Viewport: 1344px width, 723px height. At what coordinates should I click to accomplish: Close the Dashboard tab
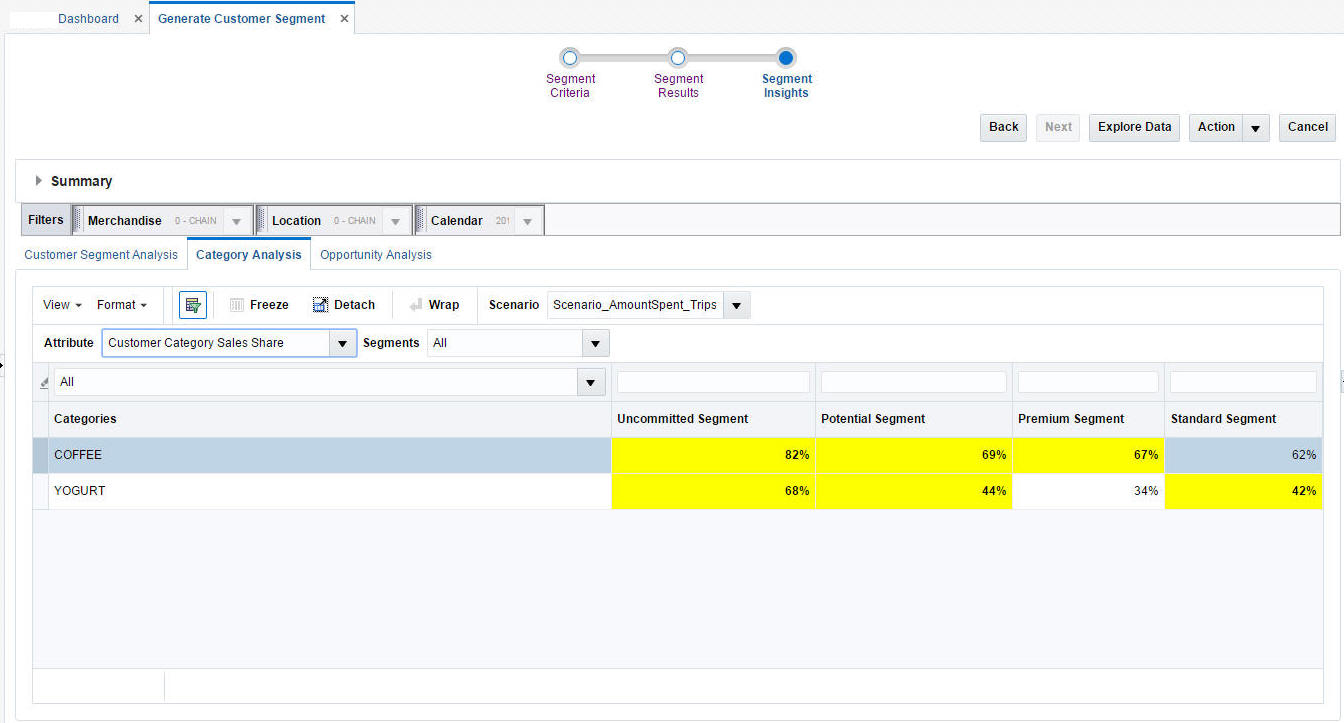138,19
